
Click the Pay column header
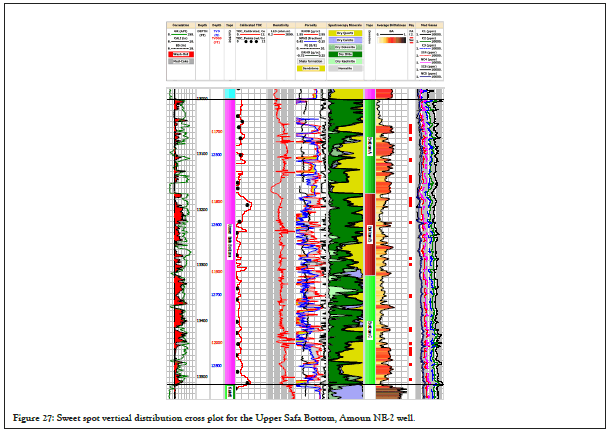tap(410, 24)
